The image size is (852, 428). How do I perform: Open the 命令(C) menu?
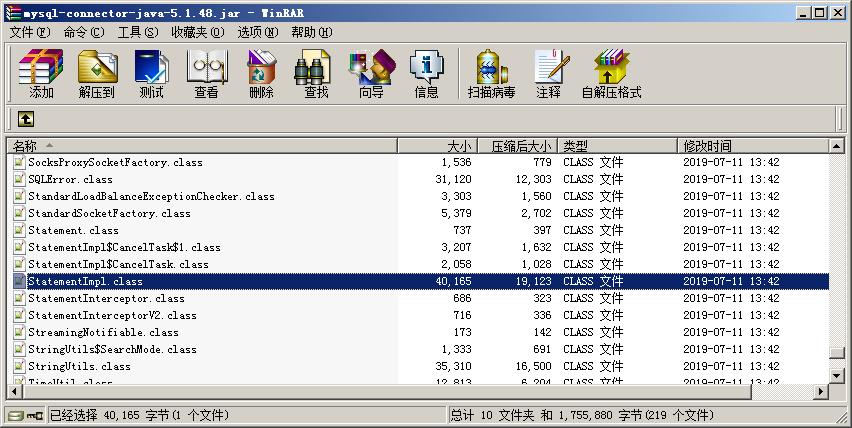click(84, 33)
